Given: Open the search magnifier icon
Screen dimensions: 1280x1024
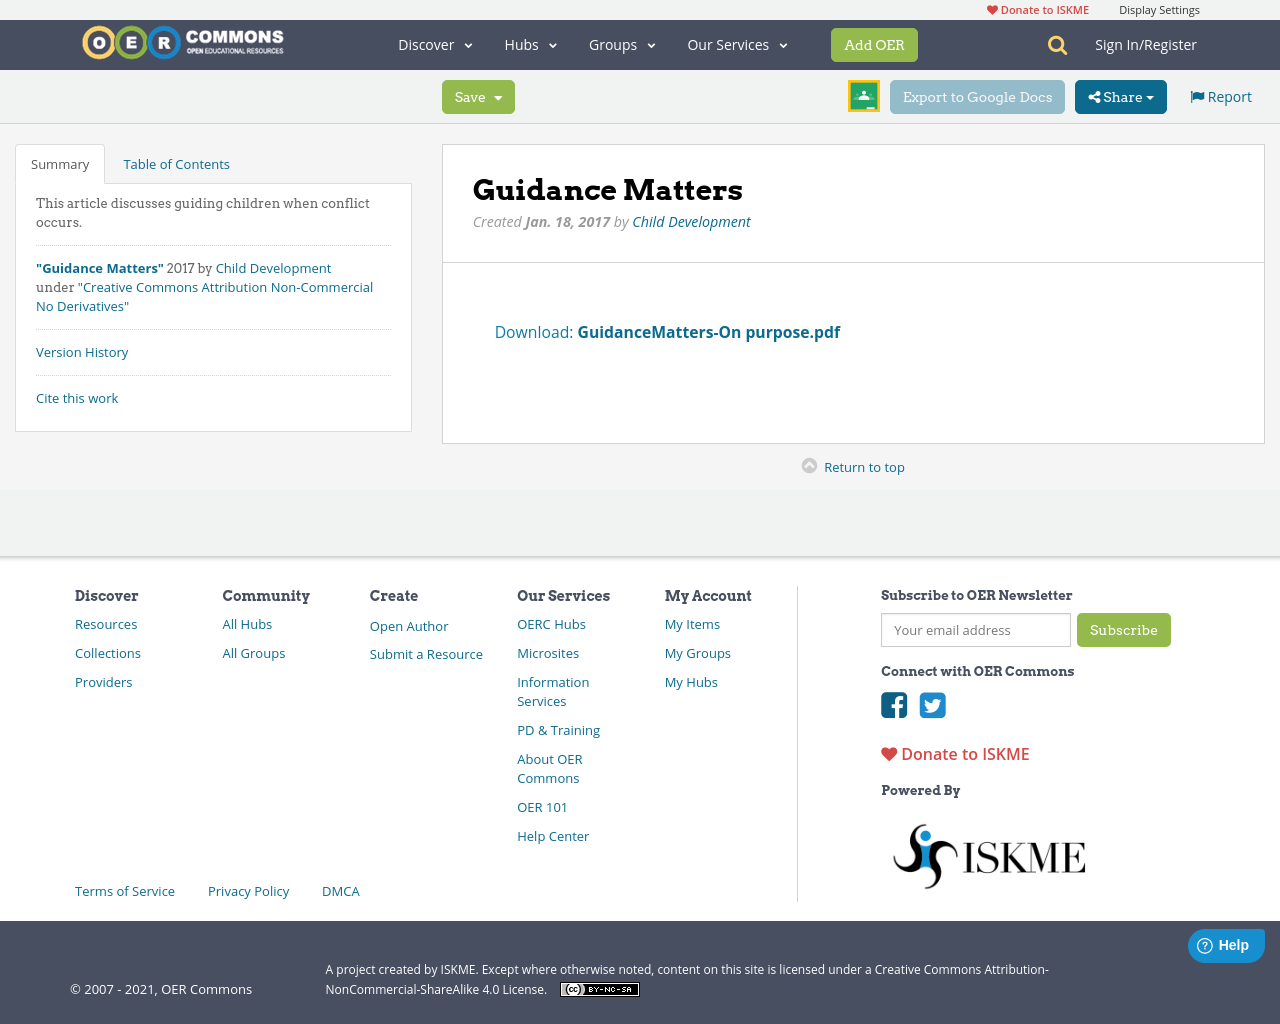Looking at the screenshot, I should click(x=1055, y=45).
